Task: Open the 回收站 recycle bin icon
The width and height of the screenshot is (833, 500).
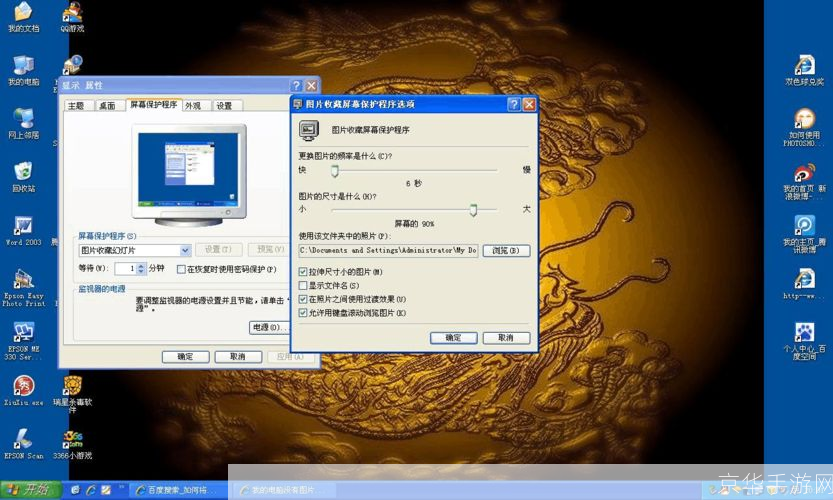Action: point(23,177)
